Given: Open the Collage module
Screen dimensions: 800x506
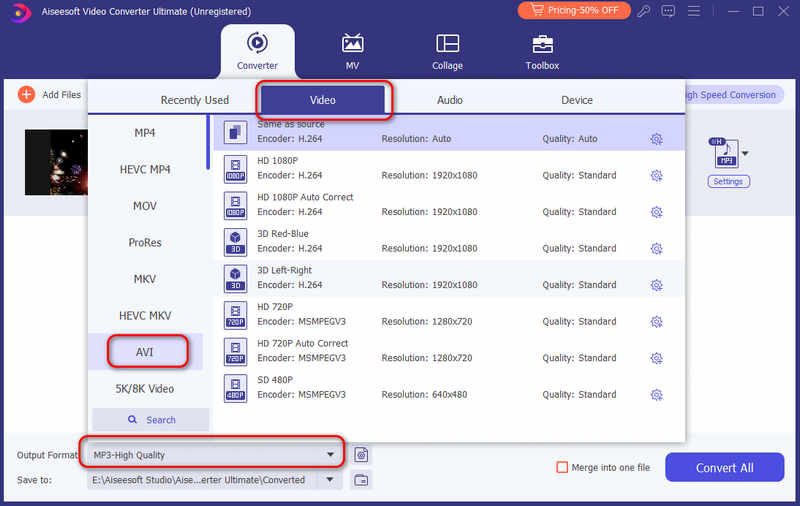Looking at the screenshot, I should 447,52.
